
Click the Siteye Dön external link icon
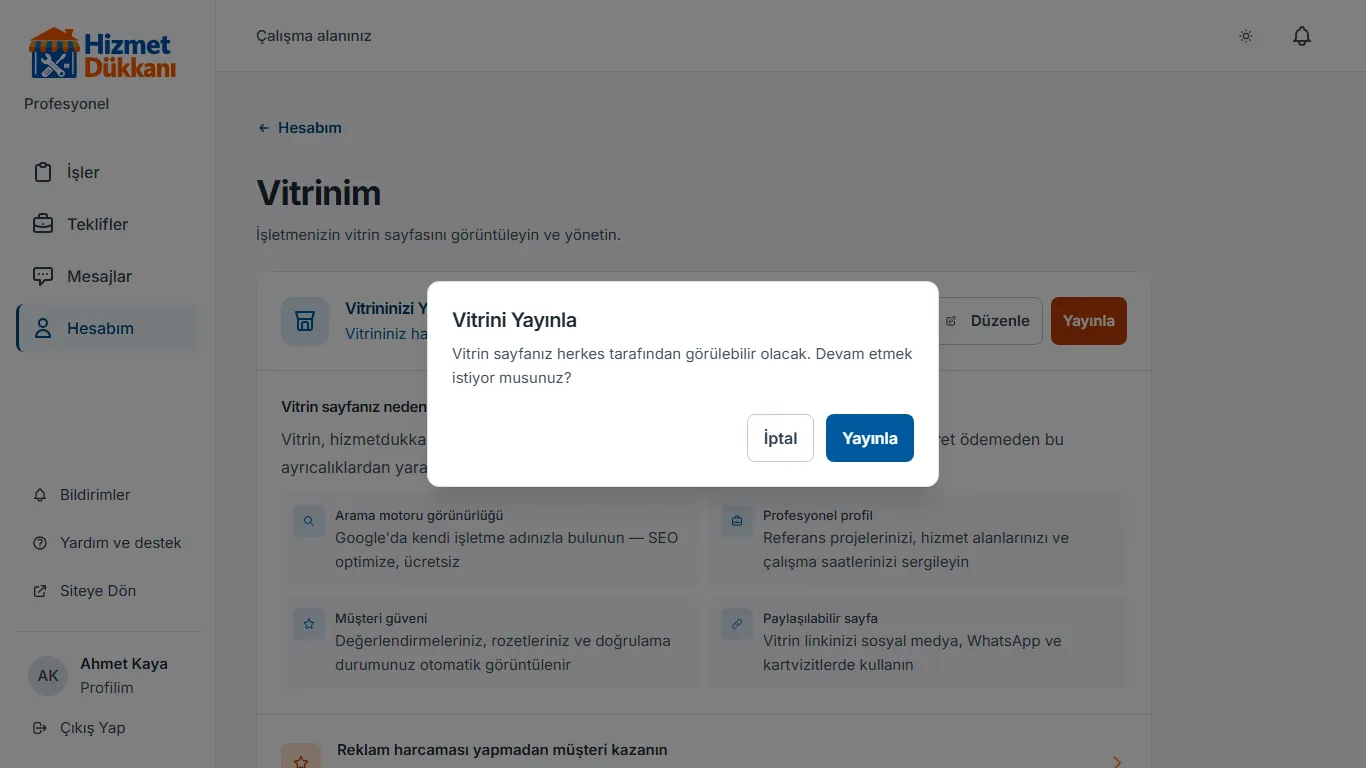click(x=40, y=591)
